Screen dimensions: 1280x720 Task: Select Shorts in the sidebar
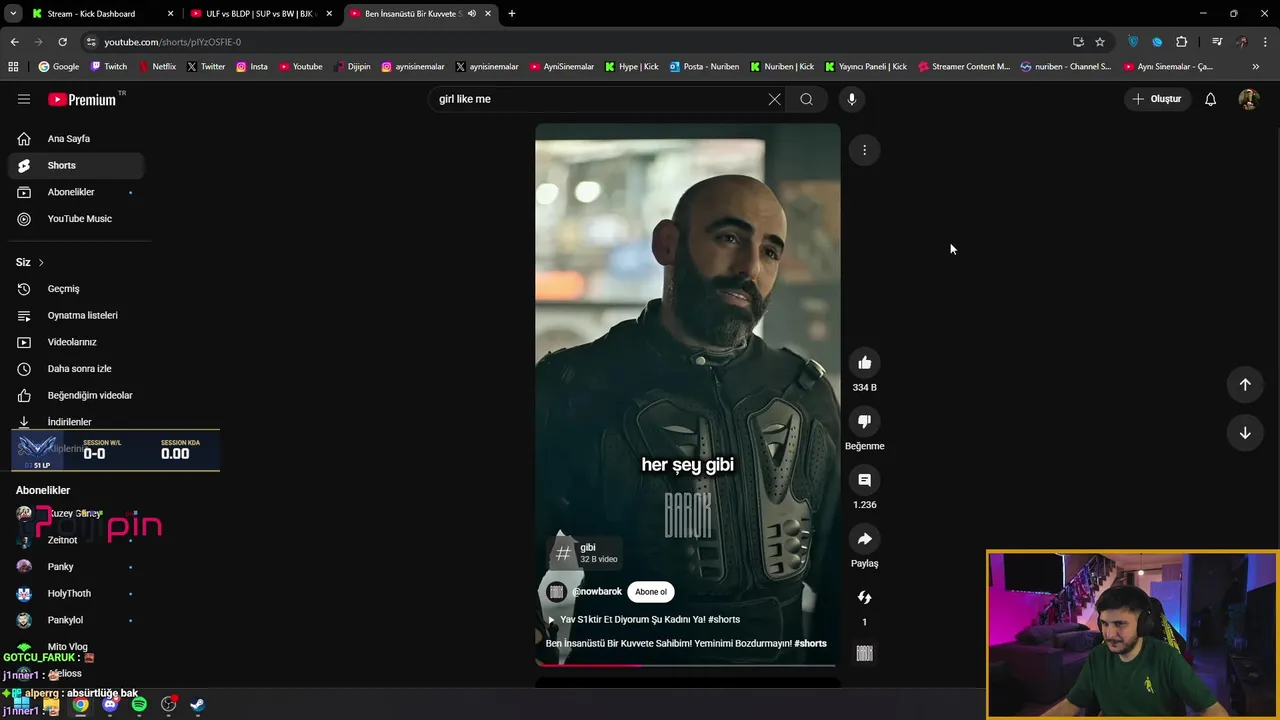pos(76,165)
